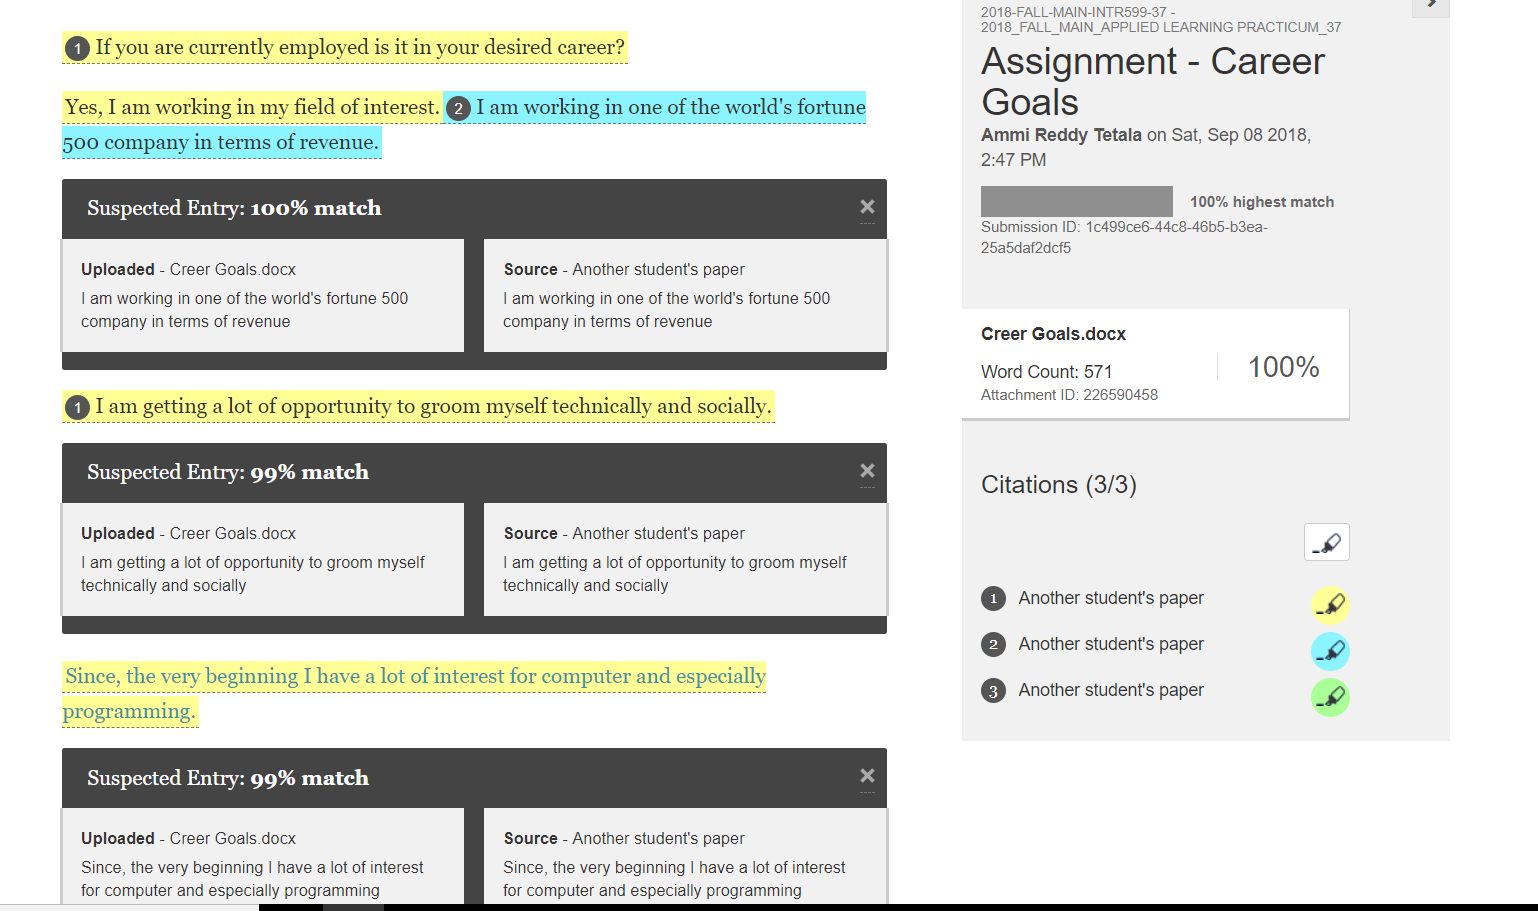Toggle green highlight for citation 3
This screenshot has width=1538, height=911.
pyautogui.click(x=1330, y=697)
